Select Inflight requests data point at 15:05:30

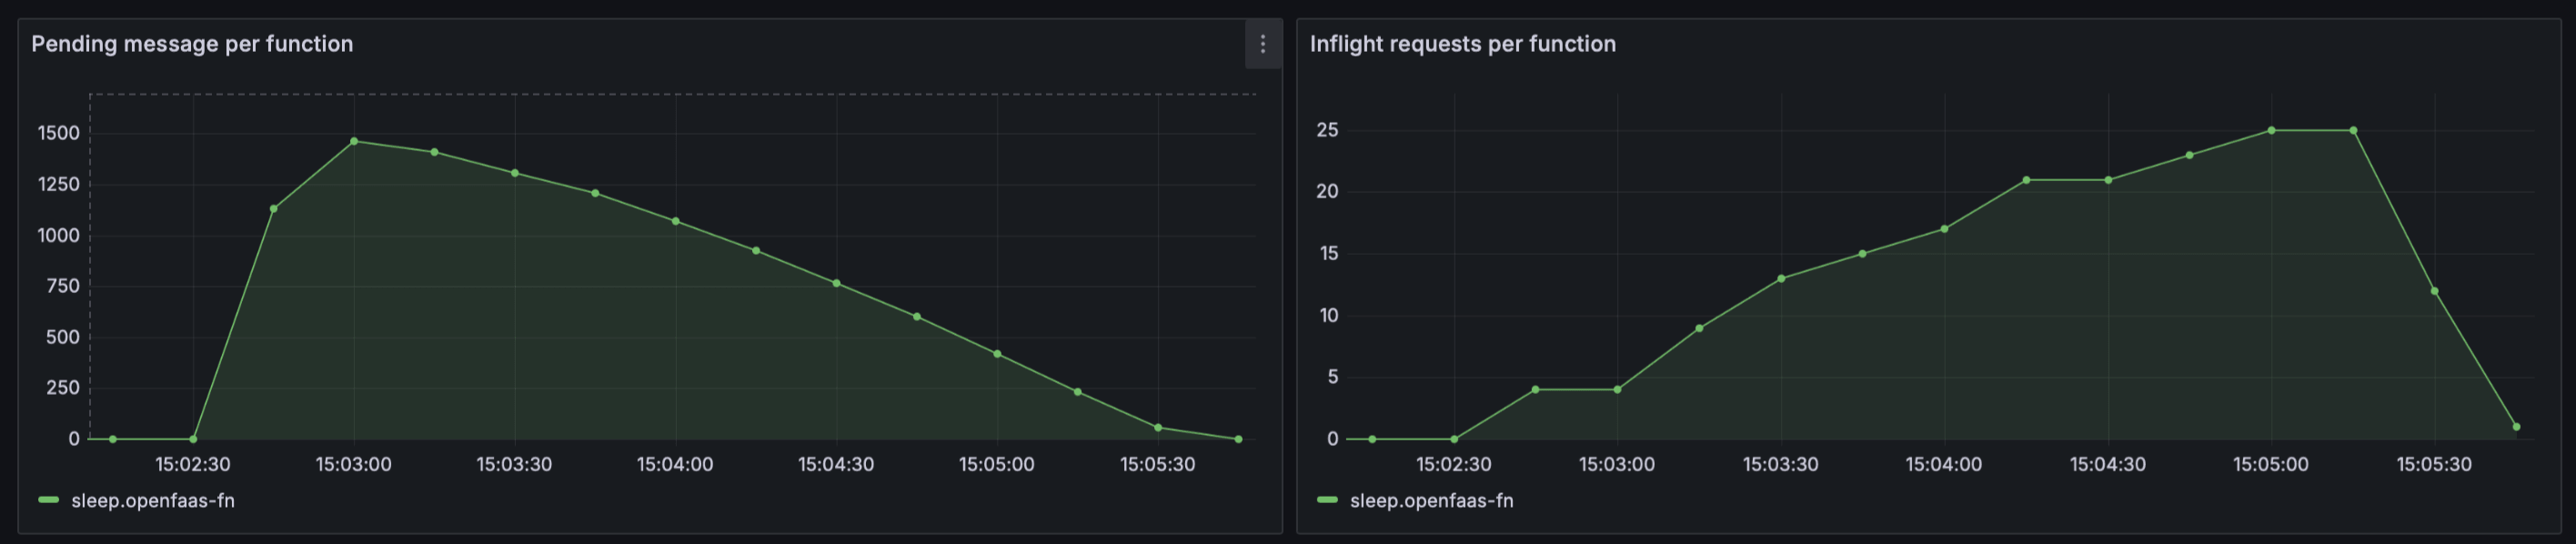pyautogui.click(x=2434, y=291)
